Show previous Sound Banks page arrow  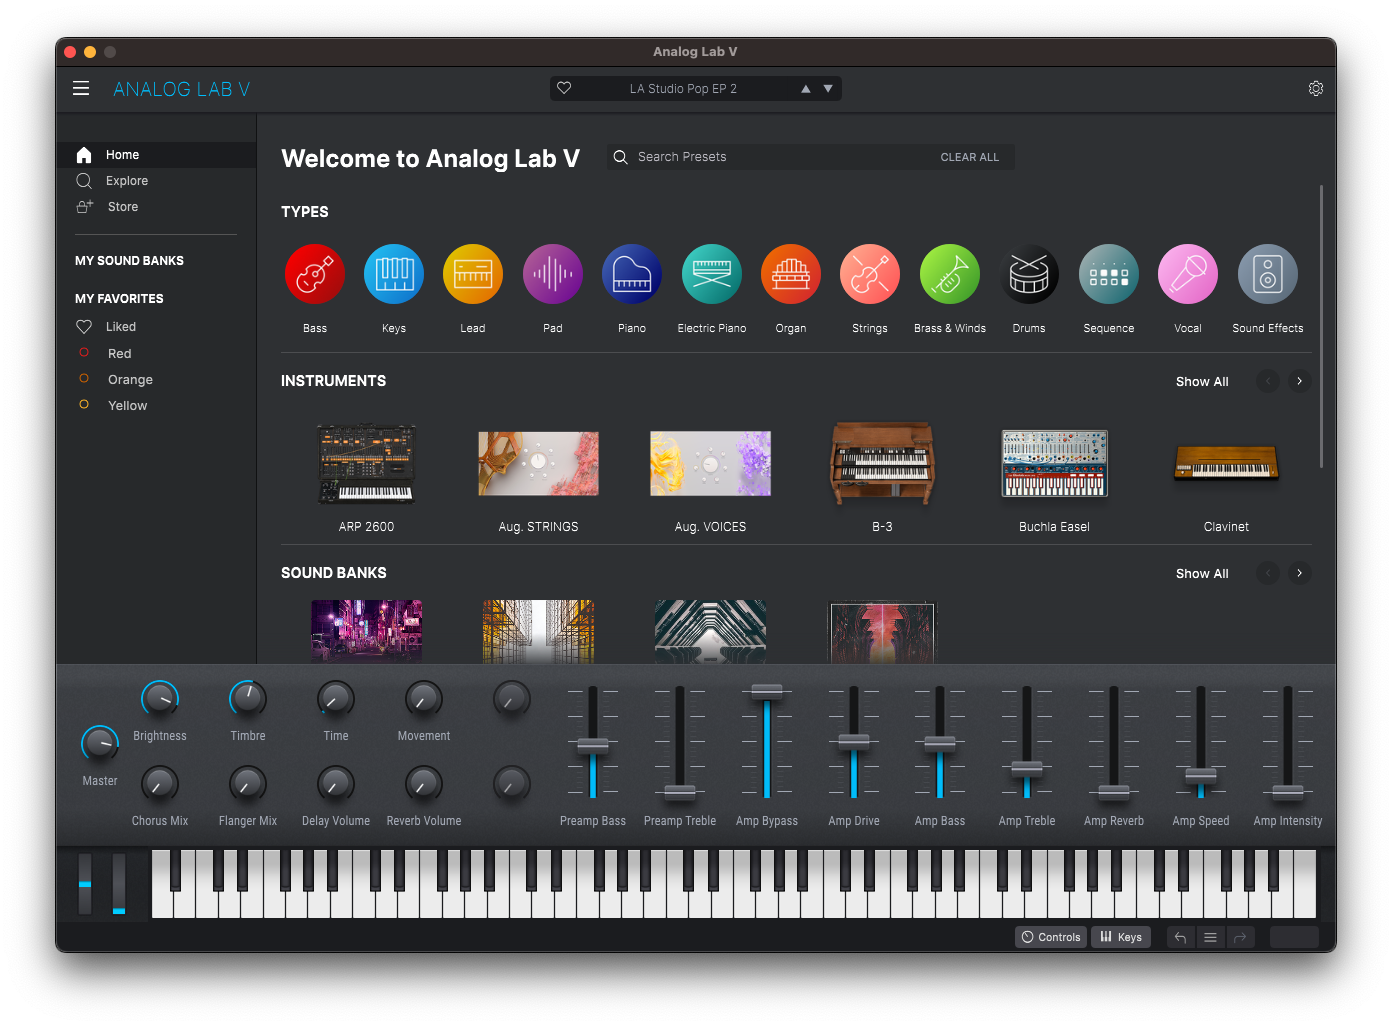tap(1268, 573)
